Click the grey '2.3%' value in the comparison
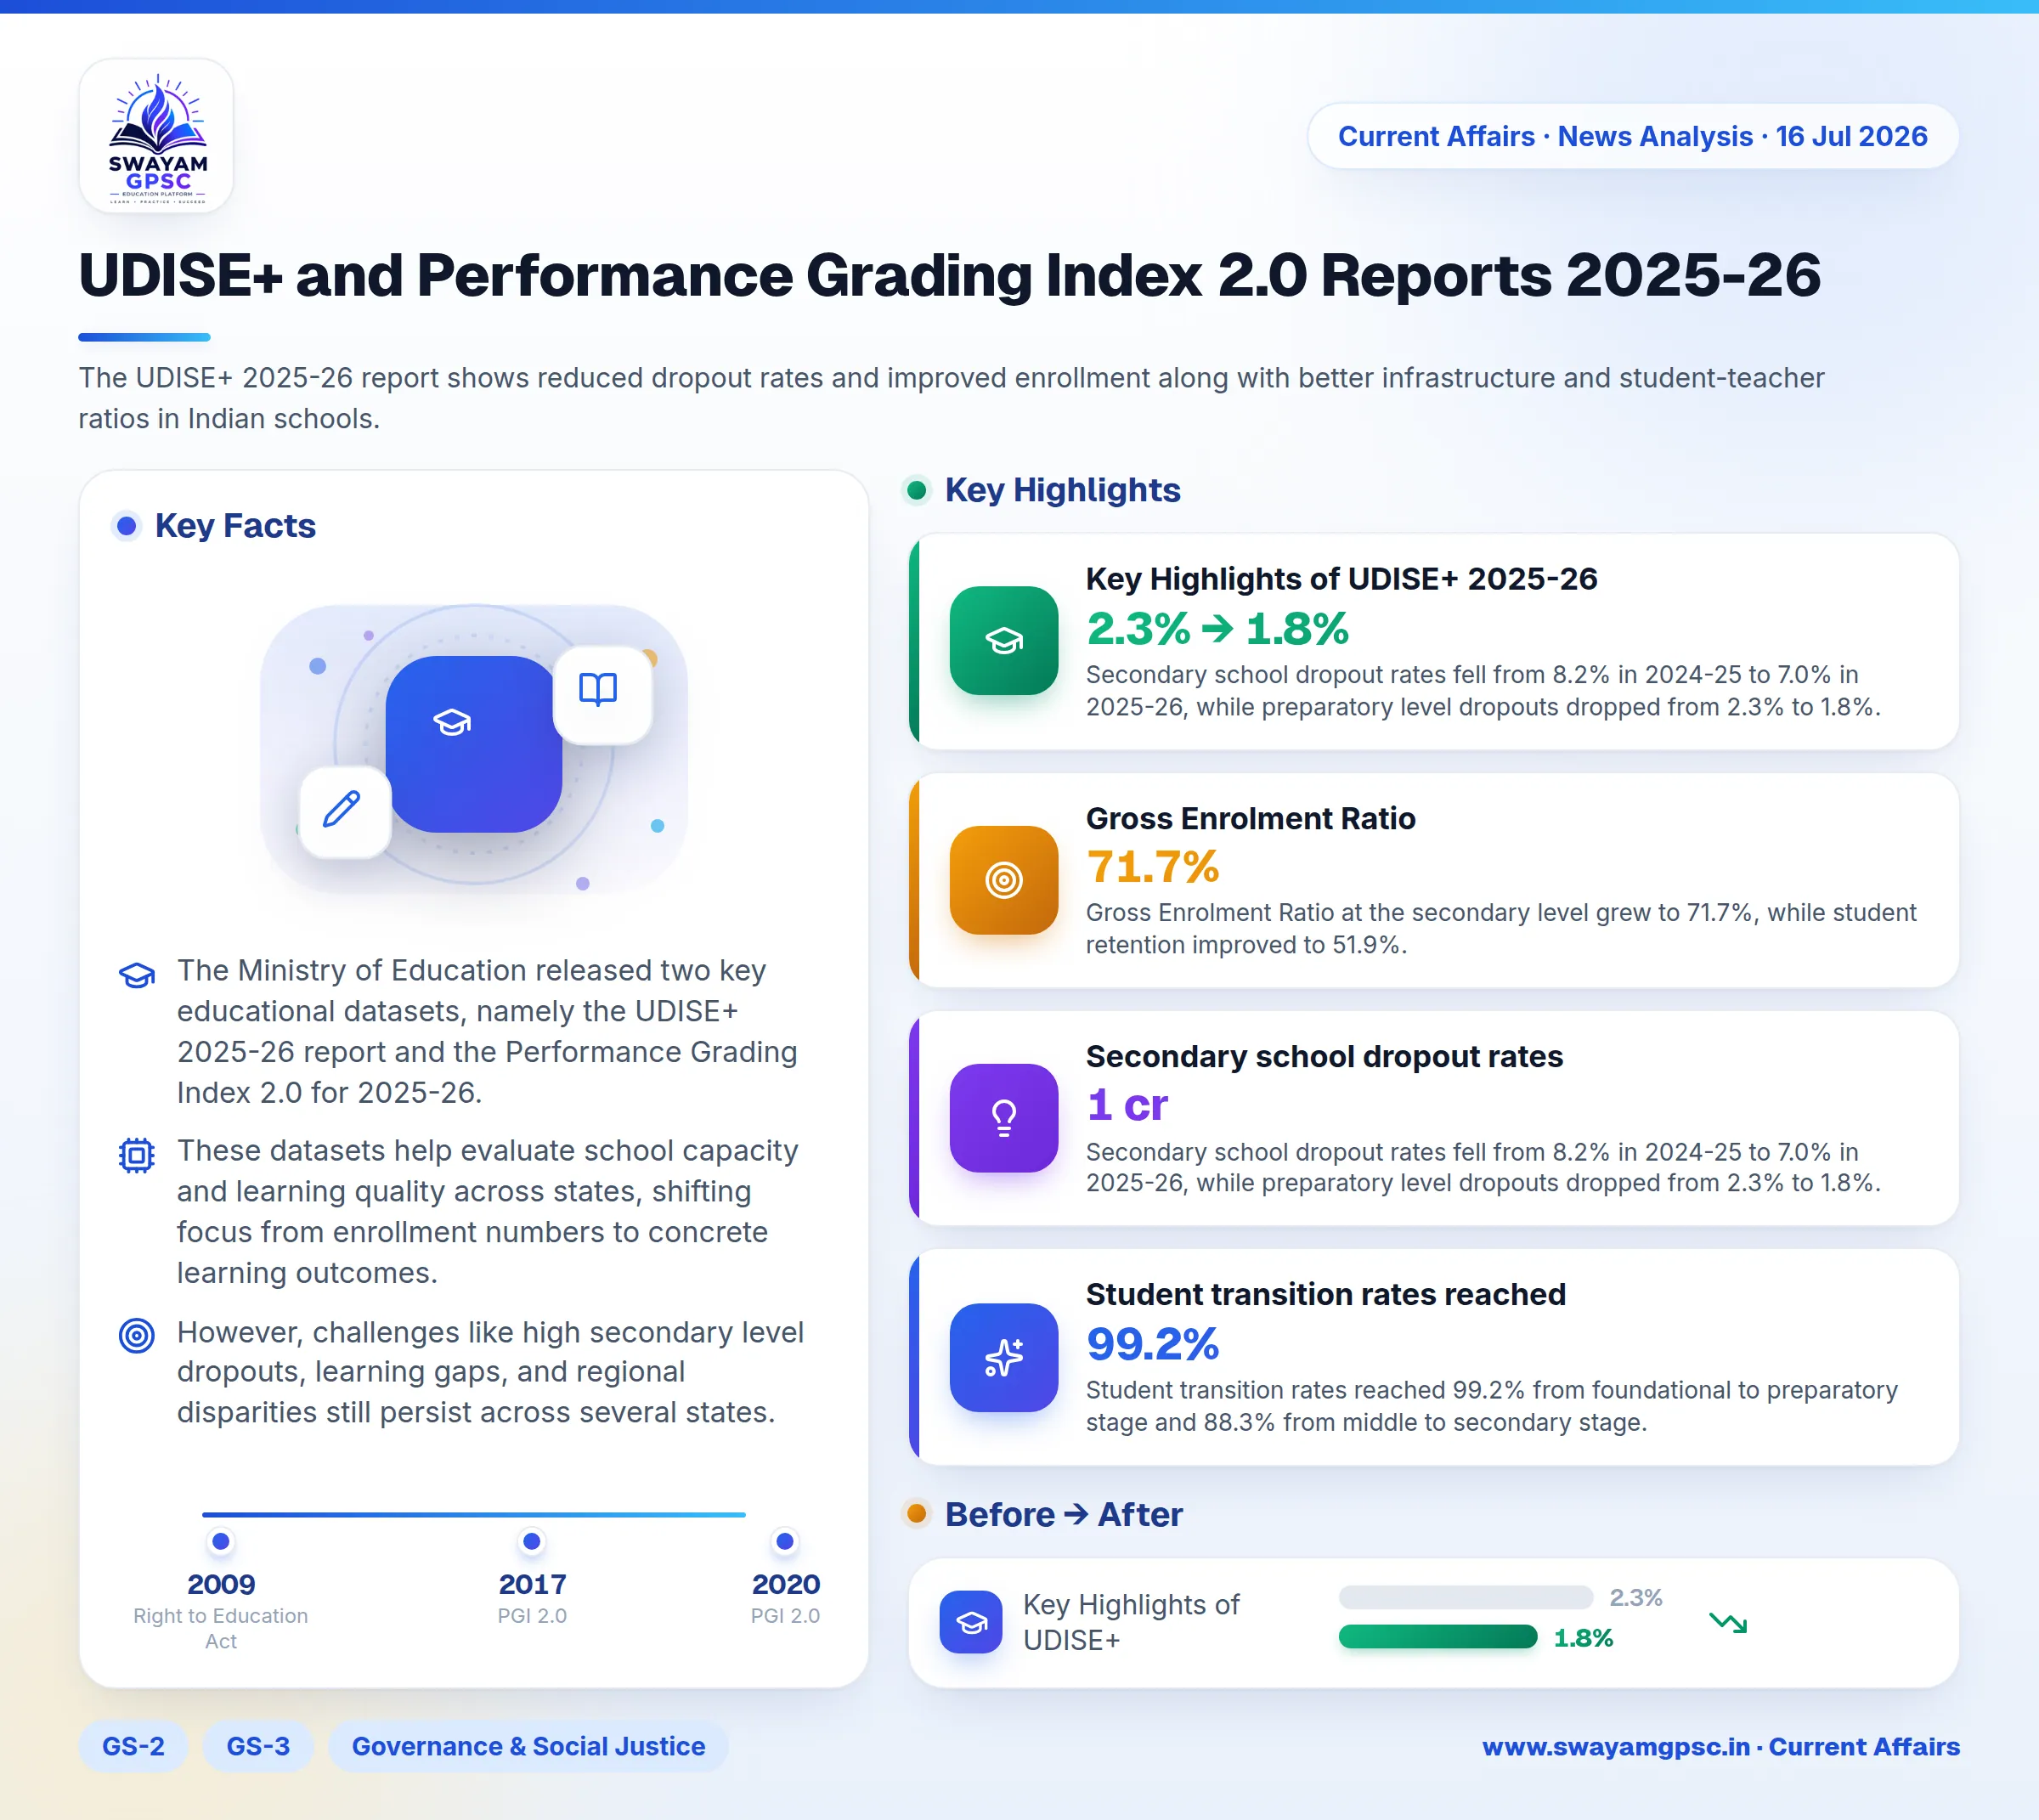The width and height of the screenshot is (2039, 1820). (x=1635, y=1597)
